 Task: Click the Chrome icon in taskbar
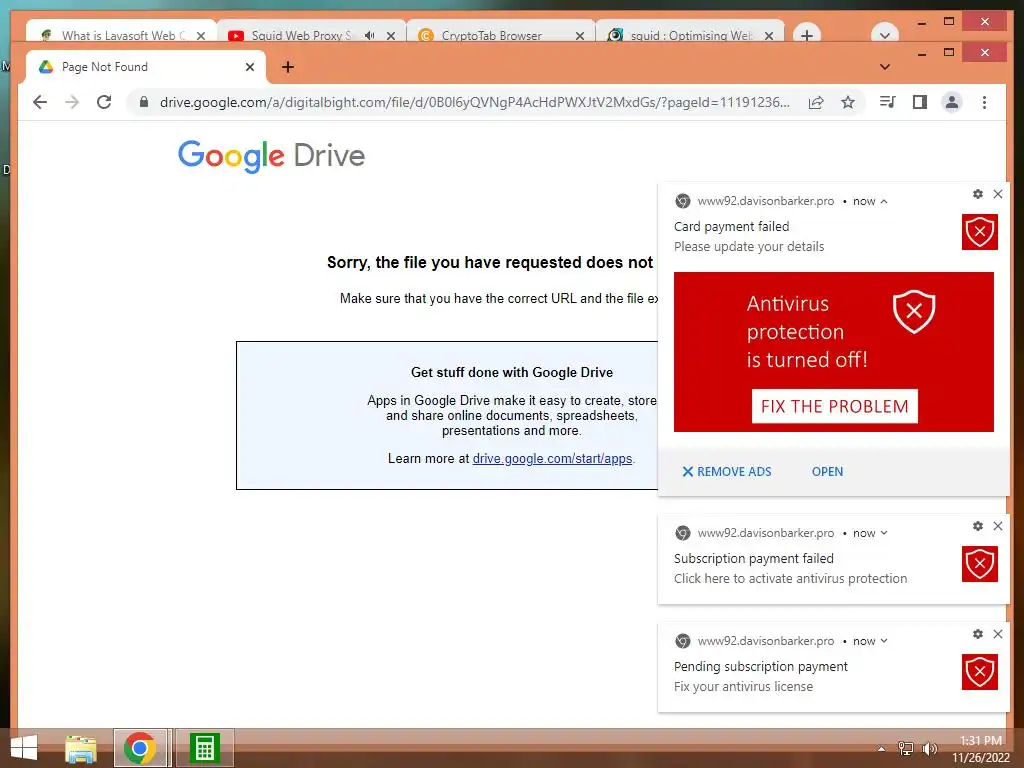click(x=140, y=748)
